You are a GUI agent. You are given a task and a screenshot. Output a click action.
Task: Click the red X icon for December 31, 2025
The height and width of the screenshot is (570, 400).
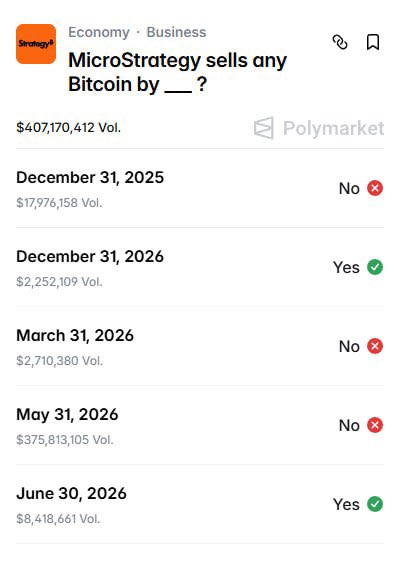[x=375, y=188]
